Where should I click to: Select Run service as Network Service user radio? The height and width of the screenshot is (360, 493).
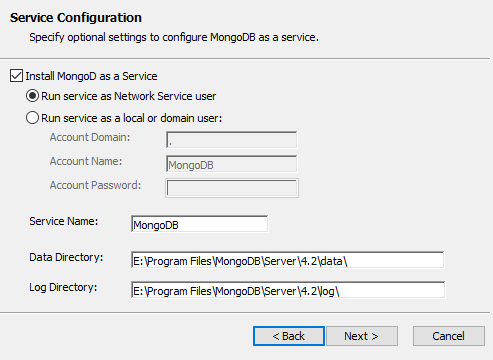(x=32, y=96)
